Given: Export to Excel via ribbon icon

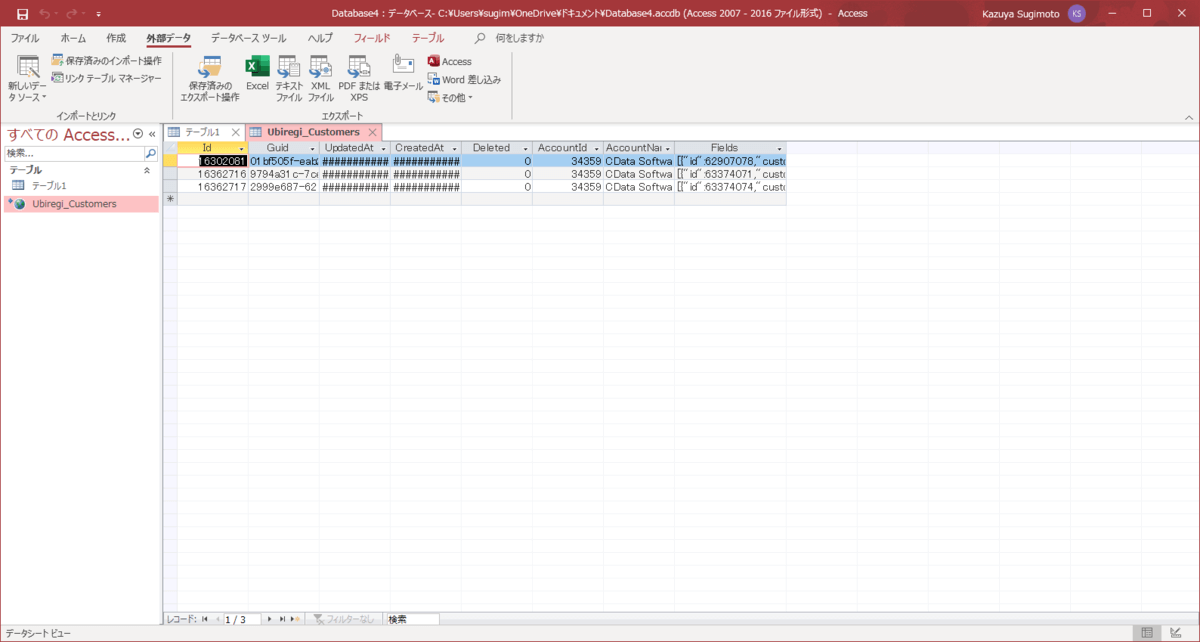Looking at the screenshot, I should pyautogui.click(x=258, y=73).
